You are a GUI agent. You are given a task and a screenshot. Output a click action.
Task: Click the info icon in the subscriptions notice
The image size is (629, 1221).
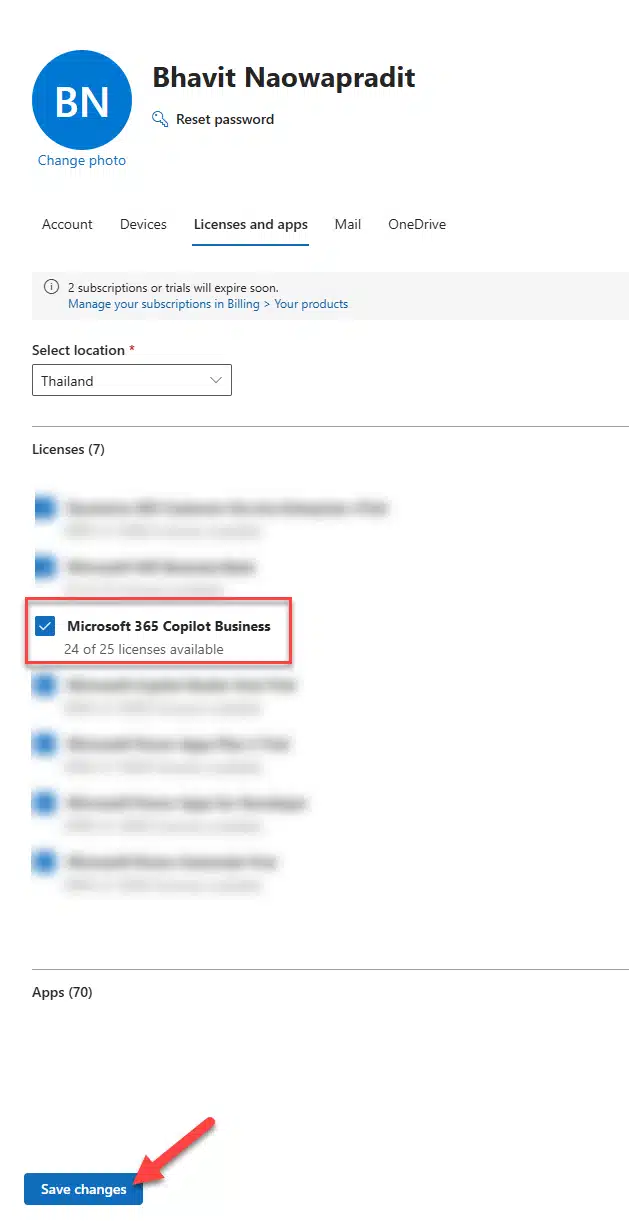(x=52, y=287)
